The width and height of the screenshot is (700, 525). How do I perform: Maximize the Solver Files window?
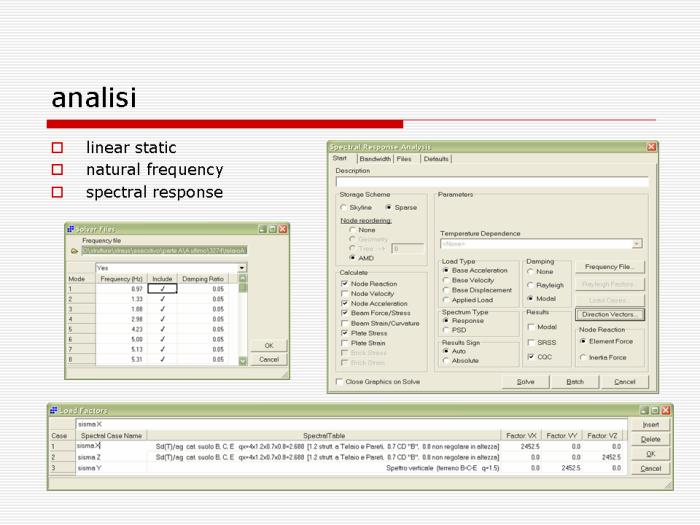(x=271, y=229)
